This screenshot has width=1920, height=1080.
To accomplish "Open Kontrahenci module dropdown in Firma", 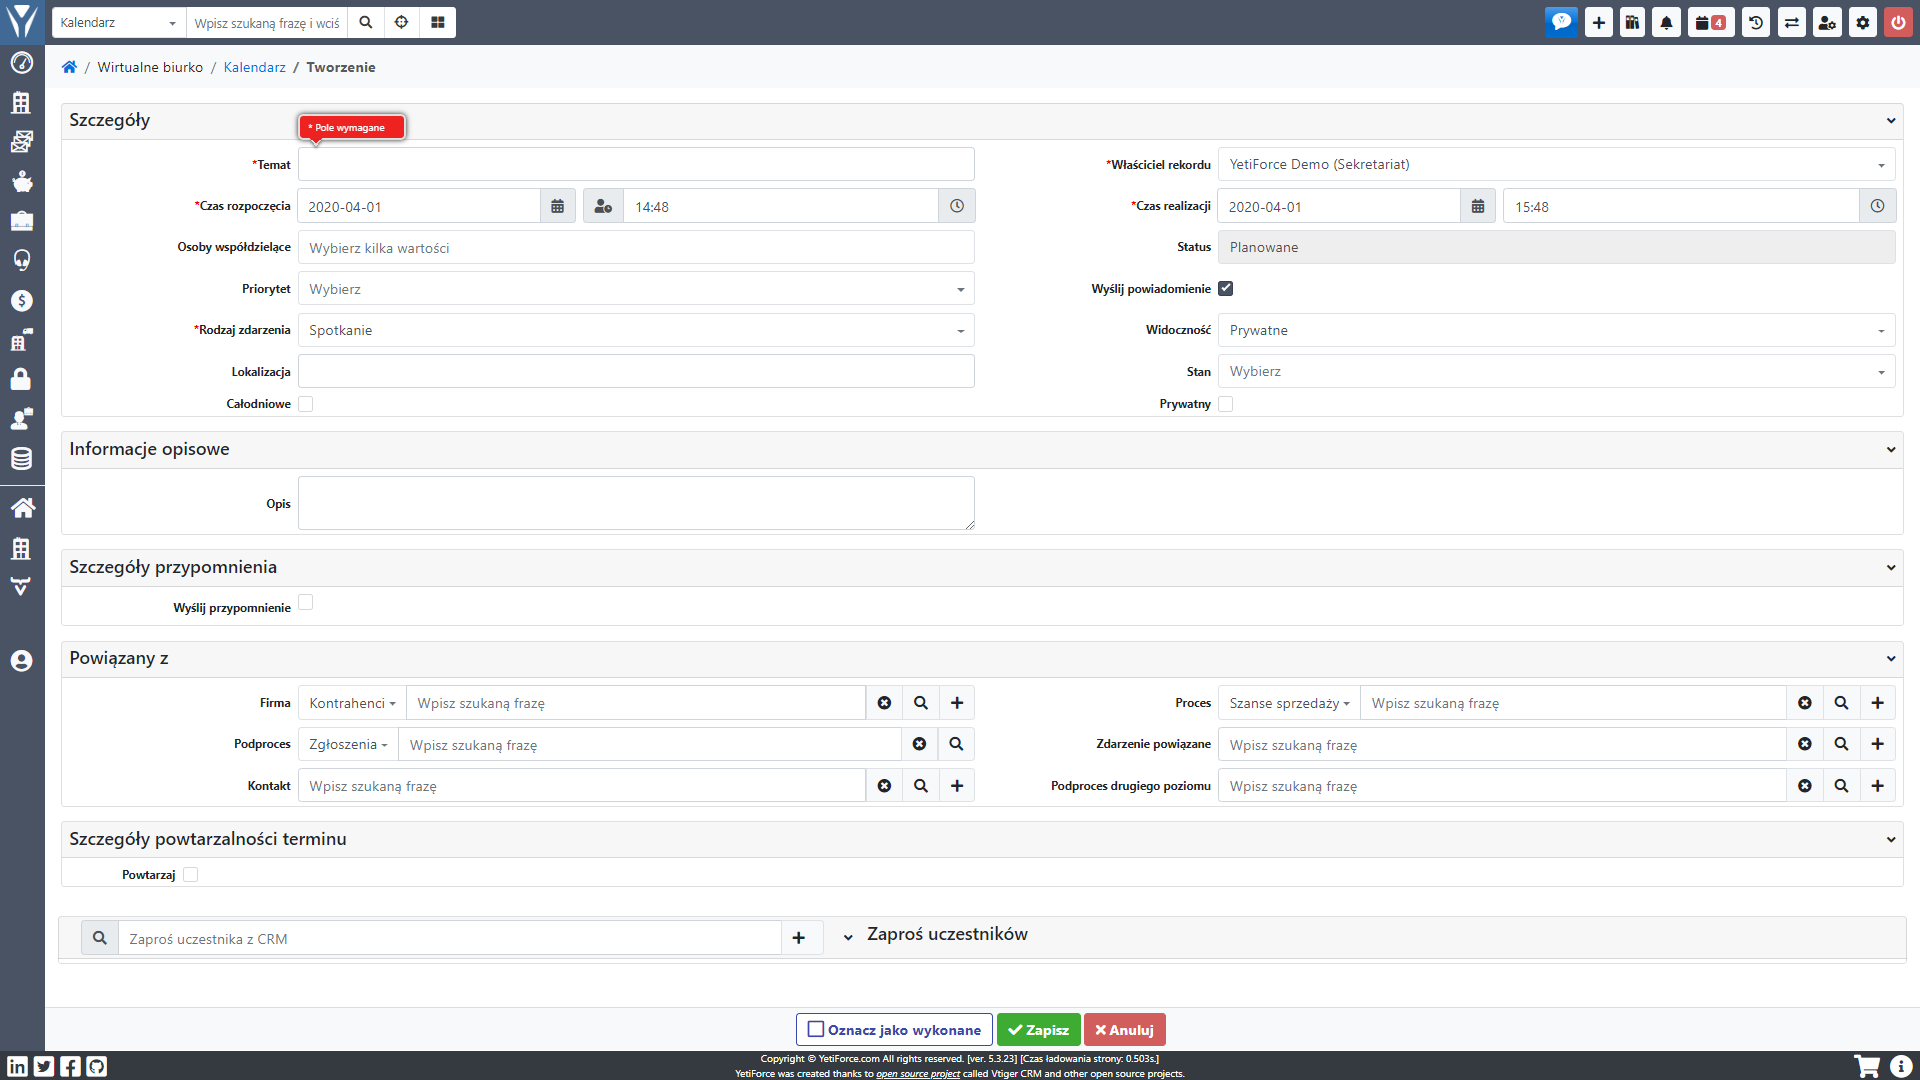I will [352, 703].
